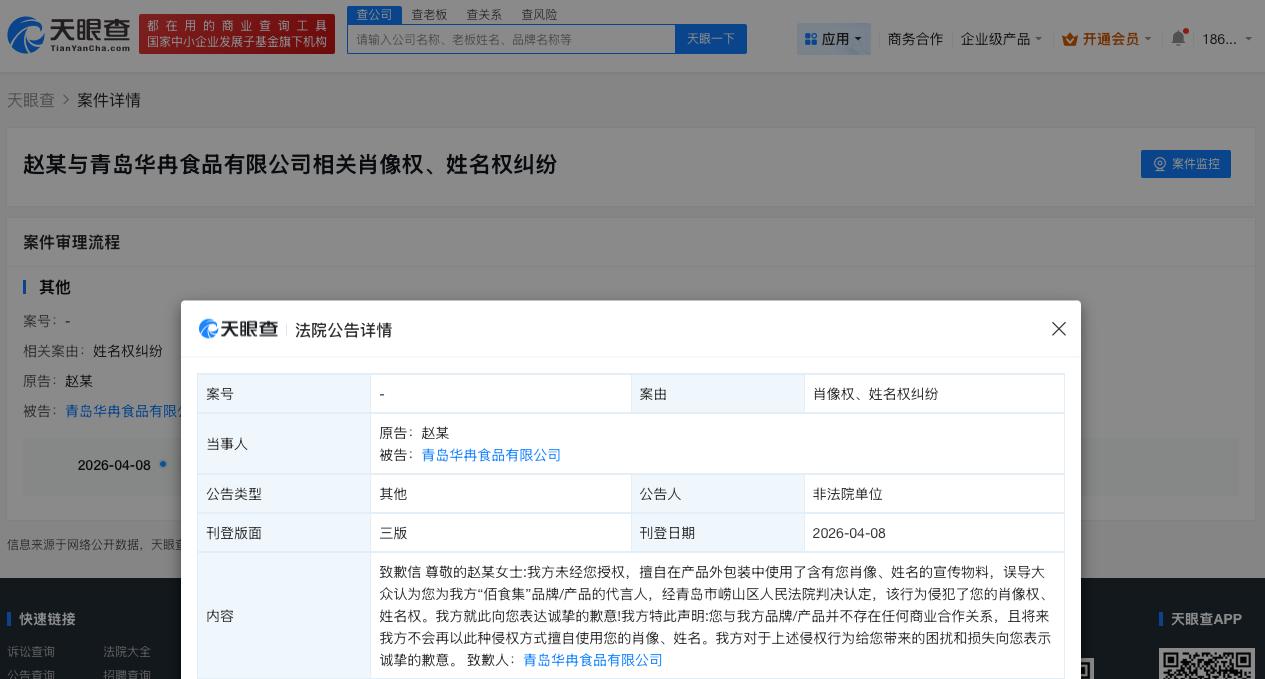Switch to the 查老板 search tab
Screen dimensions: 1265x679
(x=429, y=14)
